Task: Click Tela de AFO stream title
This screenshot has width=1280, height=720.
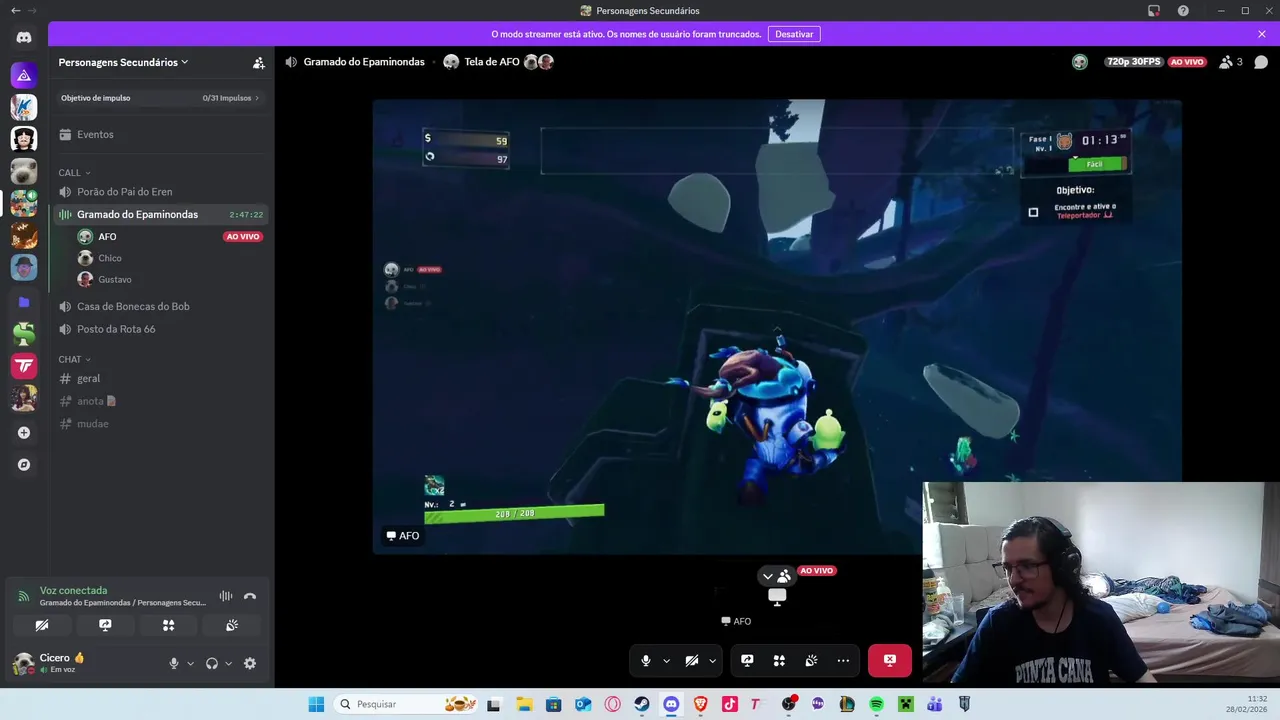Action: click(x=492, y=62)
